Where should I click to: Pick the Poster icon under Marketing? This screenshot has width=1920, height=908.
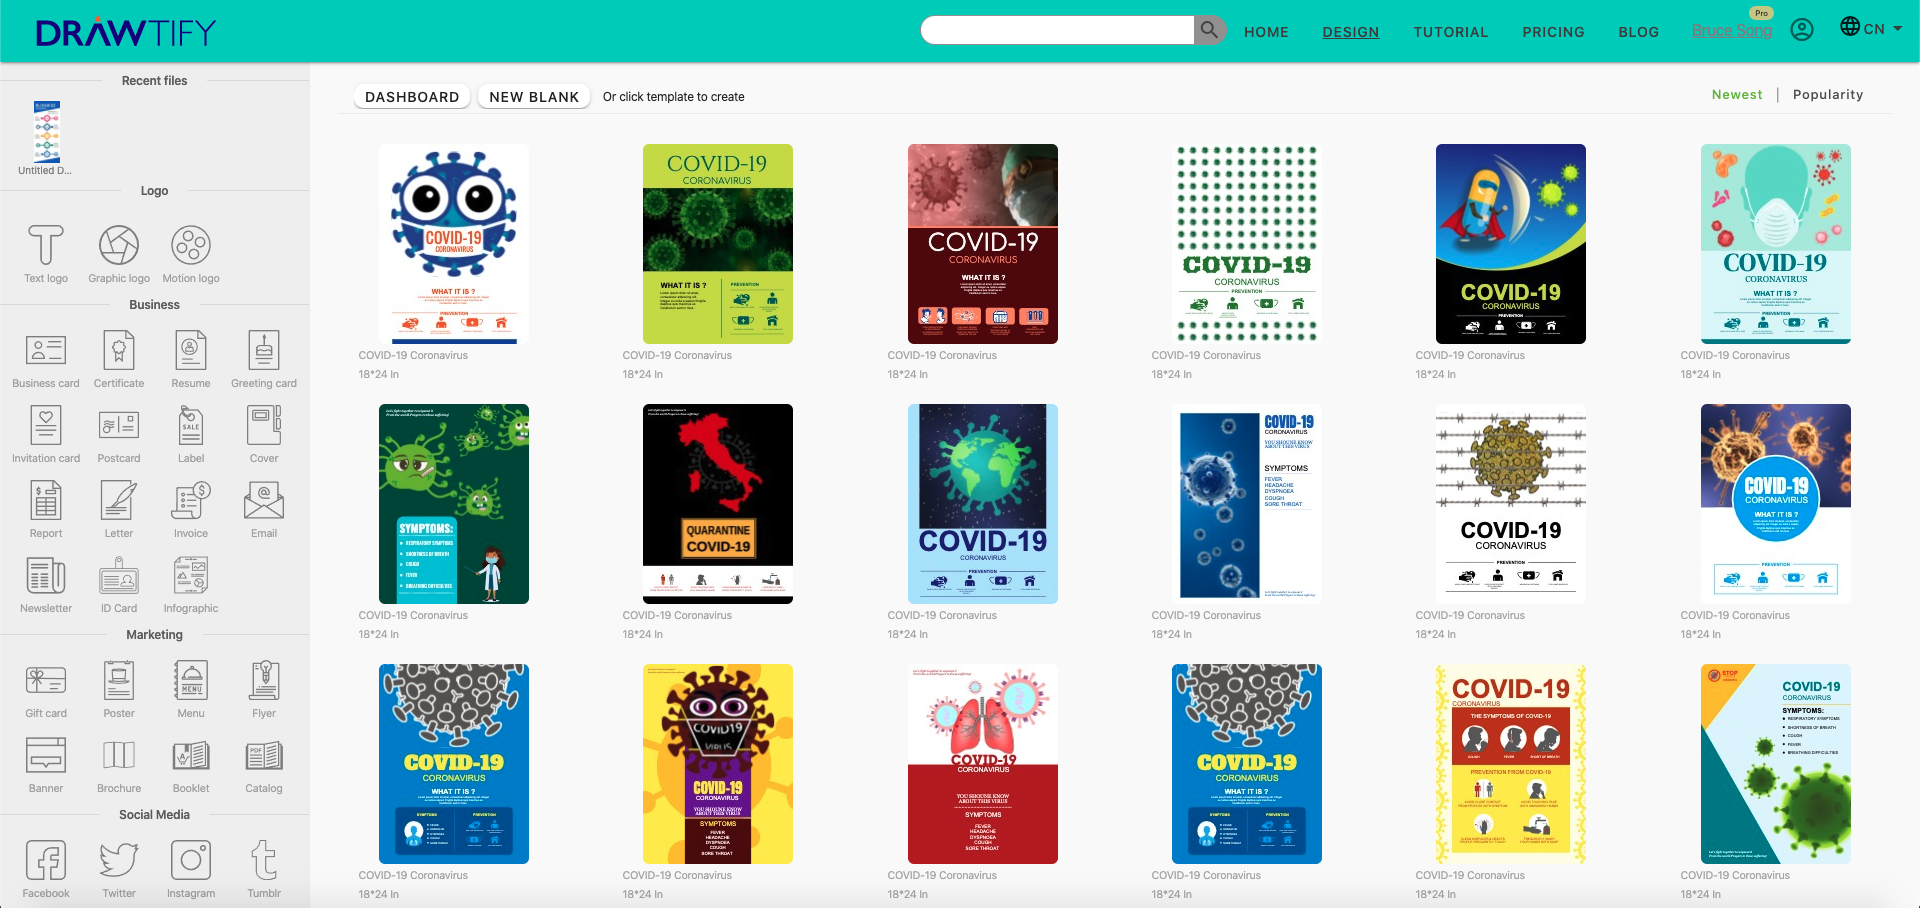pos(119,681)
